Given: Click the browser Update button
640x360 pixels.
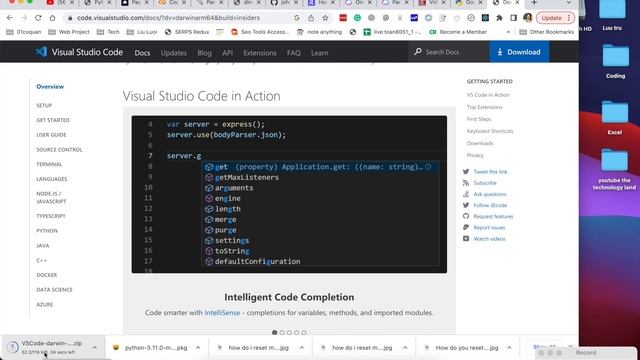Looking at the screenshot, I should click(555, 18).
